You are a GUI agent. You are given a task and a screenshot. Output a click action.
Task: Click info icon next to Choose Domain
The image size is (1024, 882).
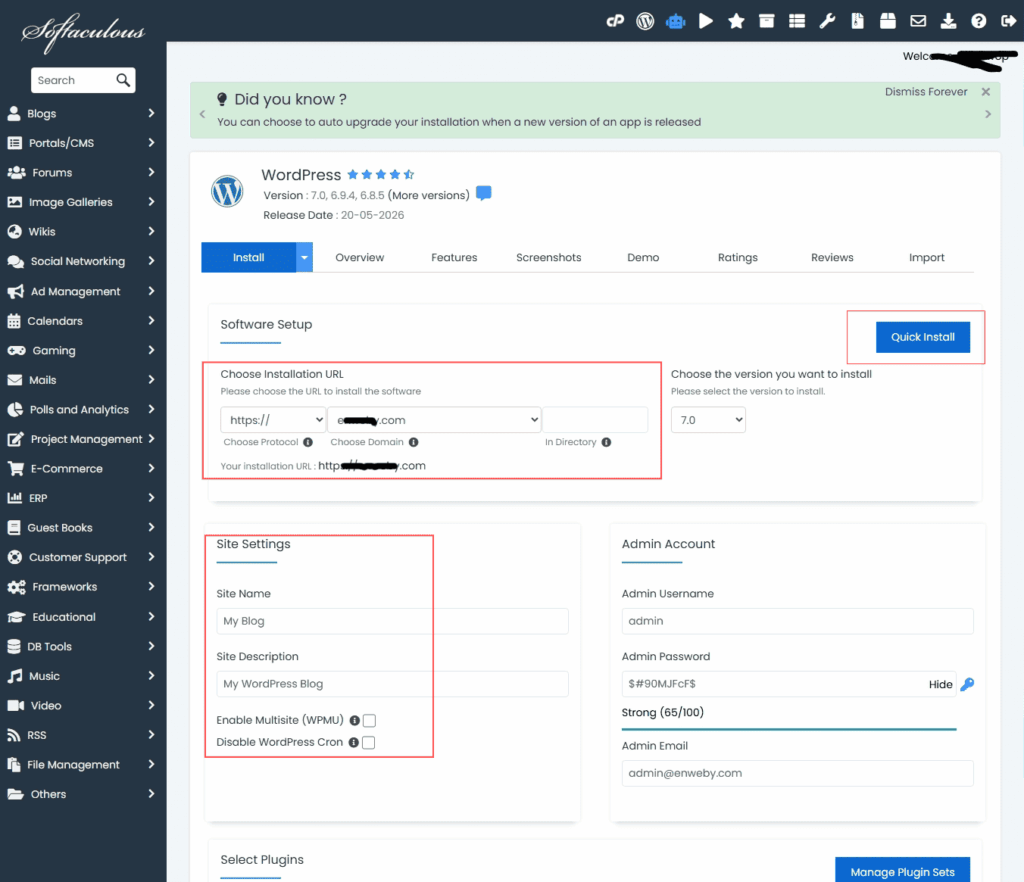pyautogui.click(x=413, y=442)
